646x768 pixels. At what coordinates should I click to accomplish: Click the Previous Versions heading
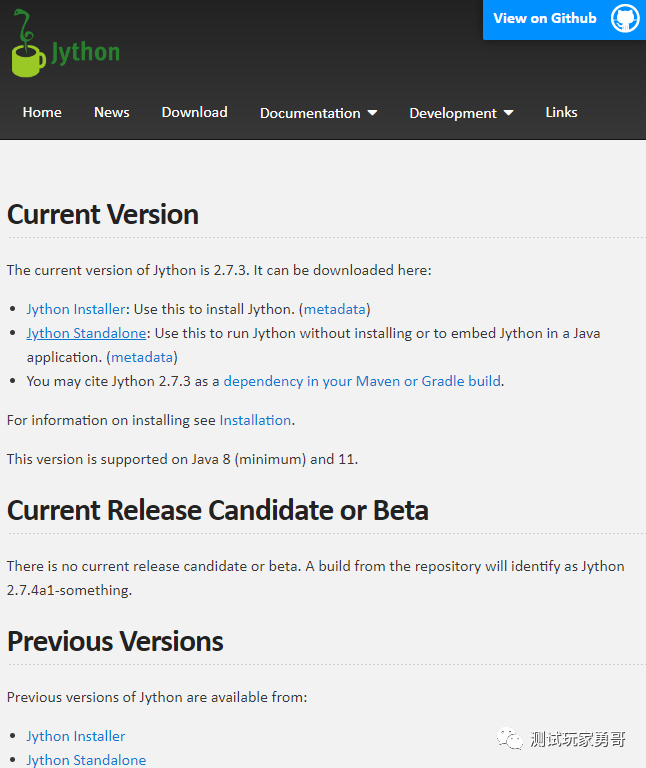coord(115,642)
